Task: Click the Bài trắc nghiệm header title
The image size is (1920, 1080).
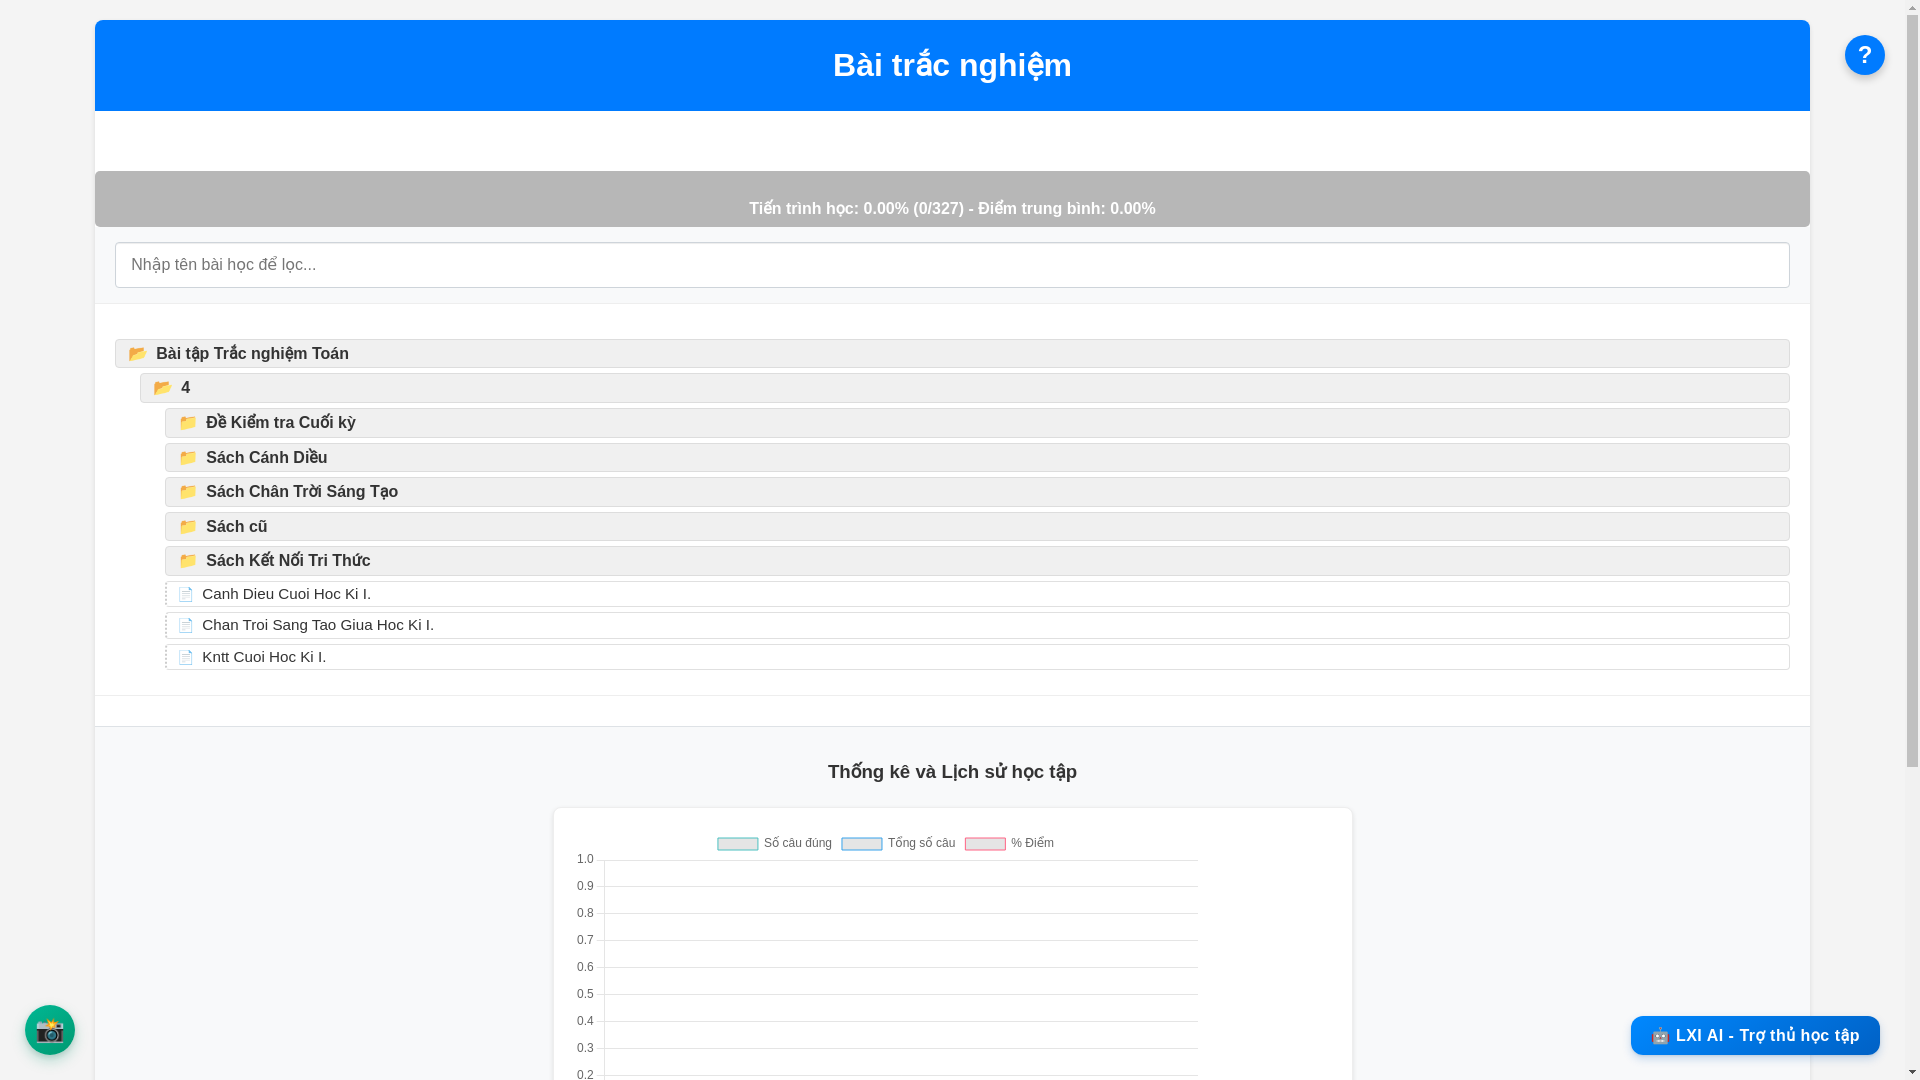Action: point(952,65)
